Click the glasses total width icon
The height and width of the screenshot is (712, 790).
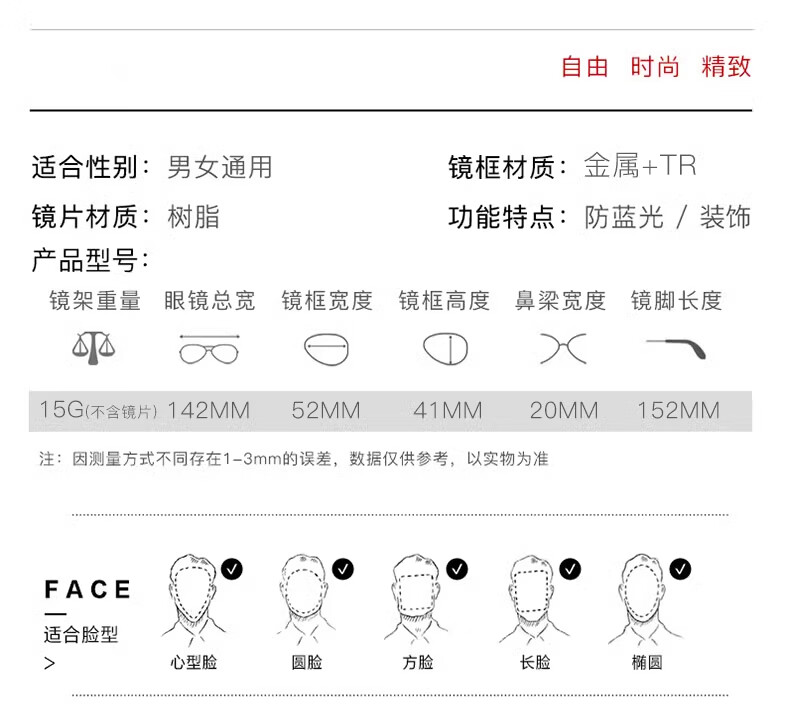coord(209,349)
